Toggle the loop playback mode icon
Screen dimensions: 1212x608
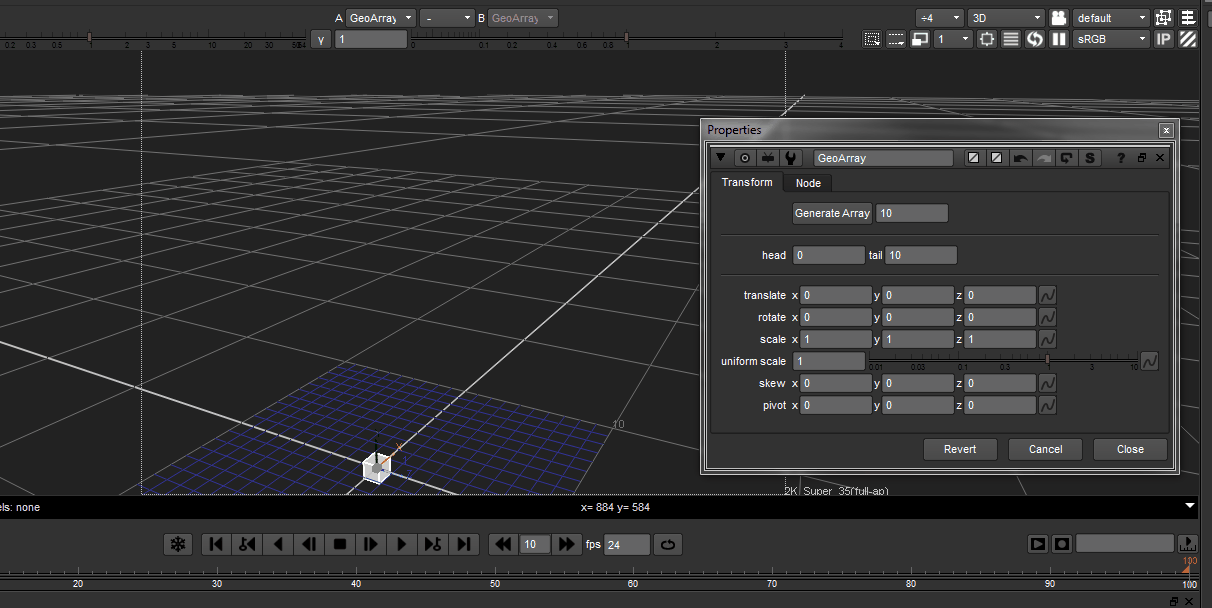click(x=668, y=544)
